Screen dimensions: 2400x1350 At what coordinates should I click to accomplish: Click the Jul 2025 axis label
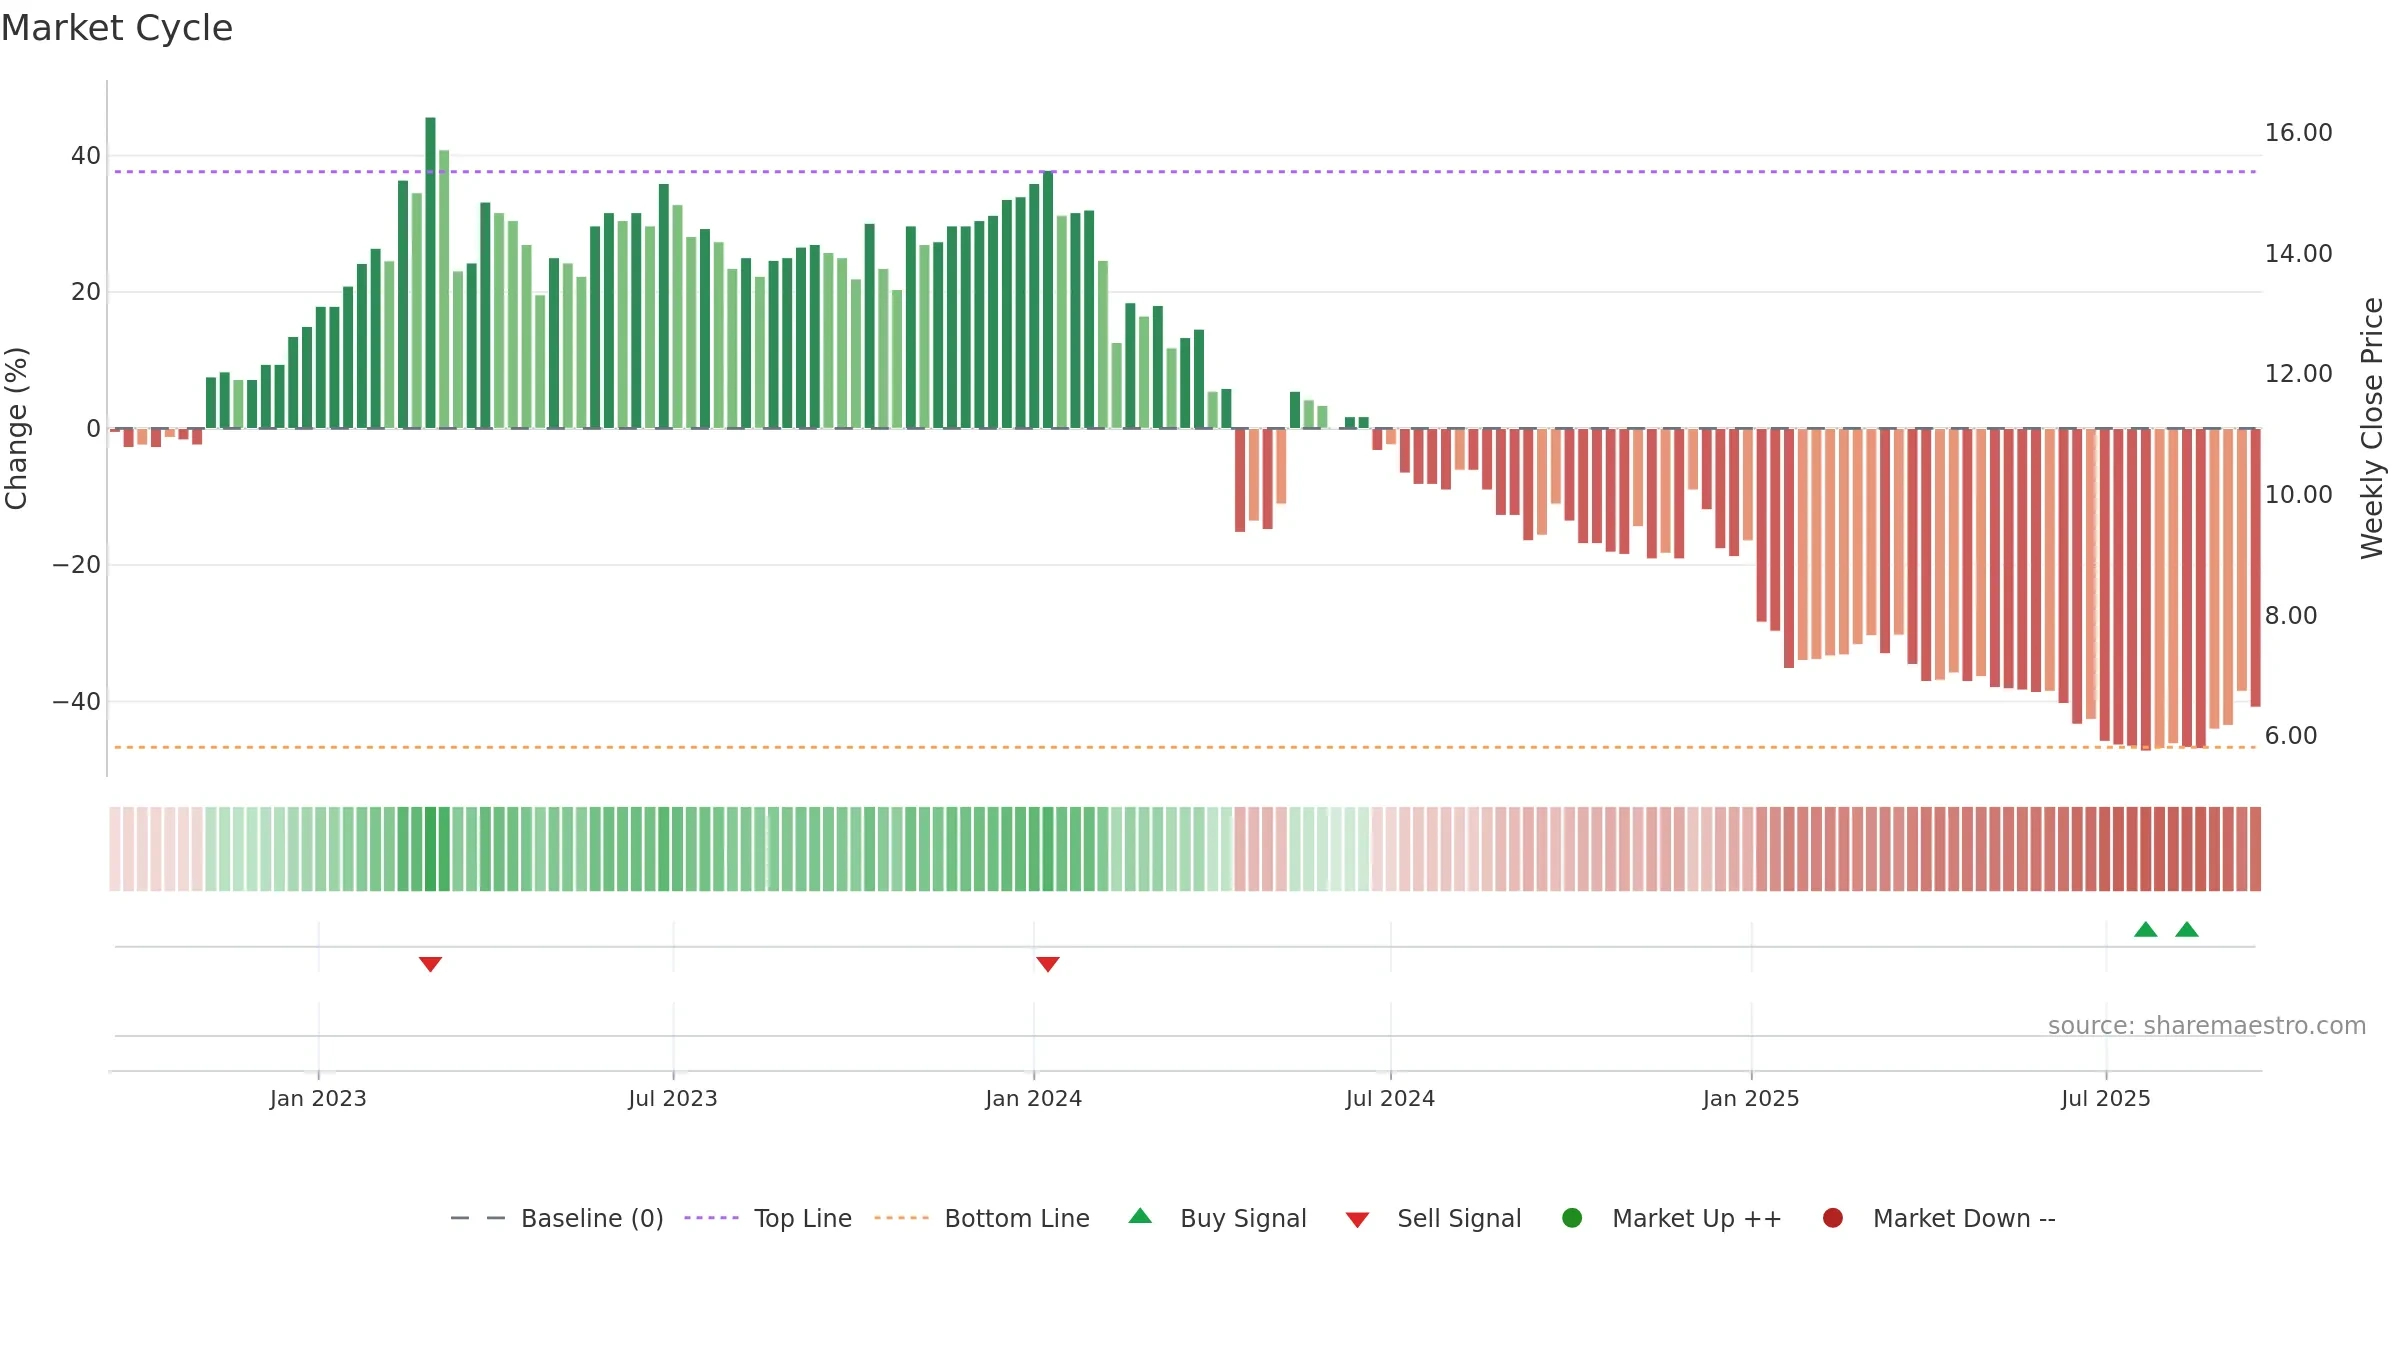pos(2106,1098)
